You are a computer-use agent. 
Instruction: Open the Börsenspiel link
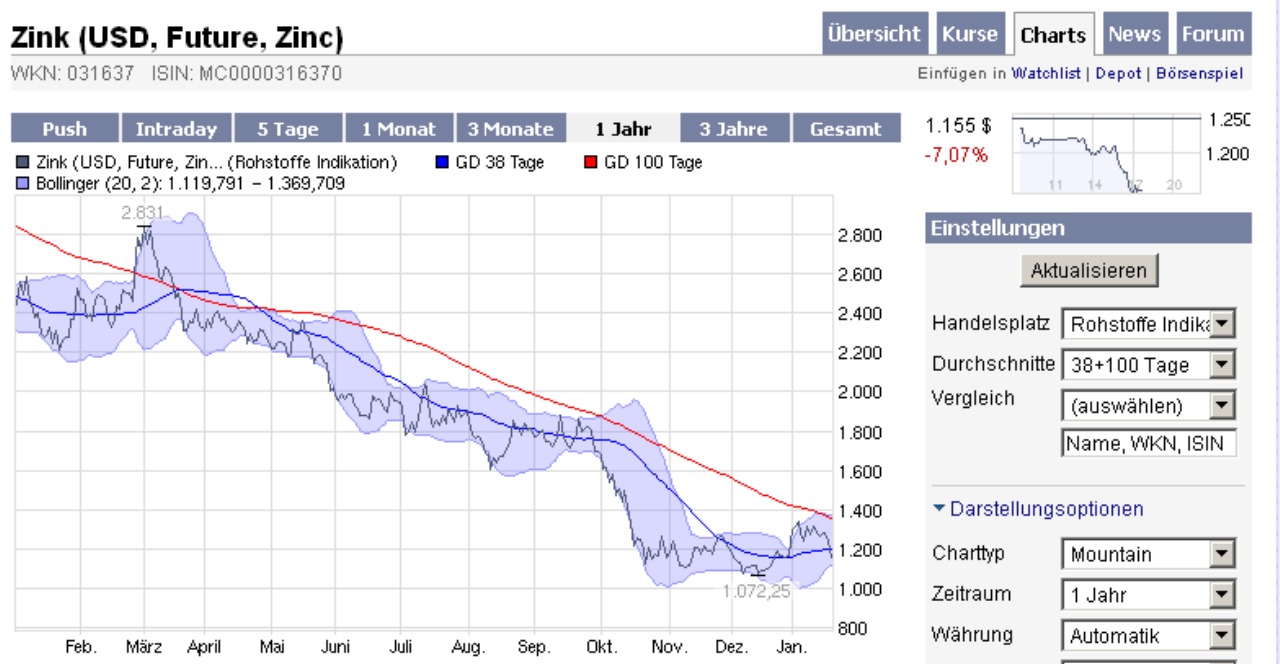1201,73
